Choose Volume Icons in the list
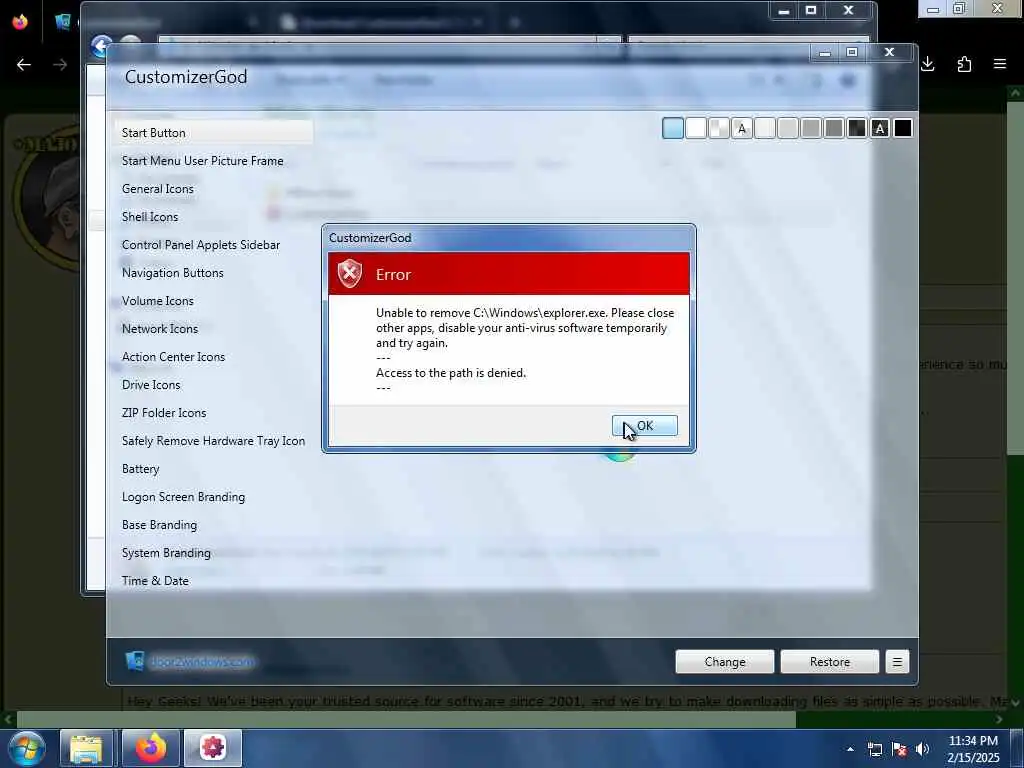The height and width of the screenshot is (768, 1024). [157, 301]
